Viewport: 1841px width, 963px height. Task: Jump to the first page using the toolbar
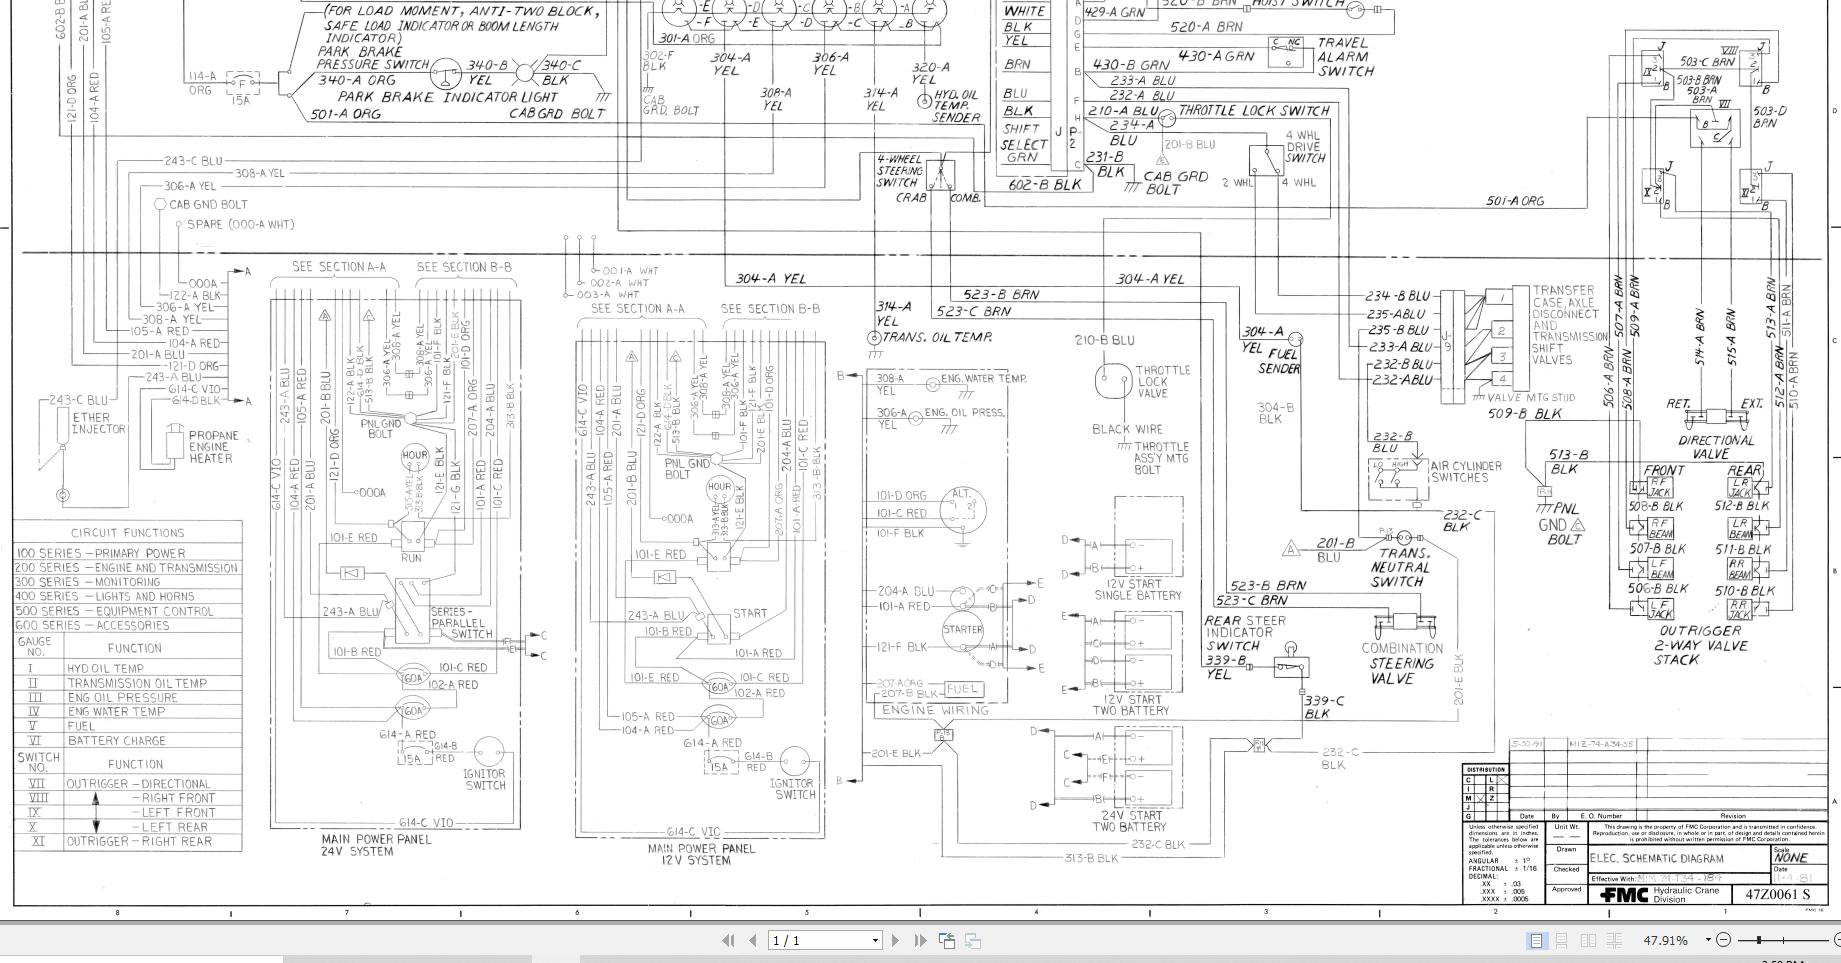click(x=729, y=940)
